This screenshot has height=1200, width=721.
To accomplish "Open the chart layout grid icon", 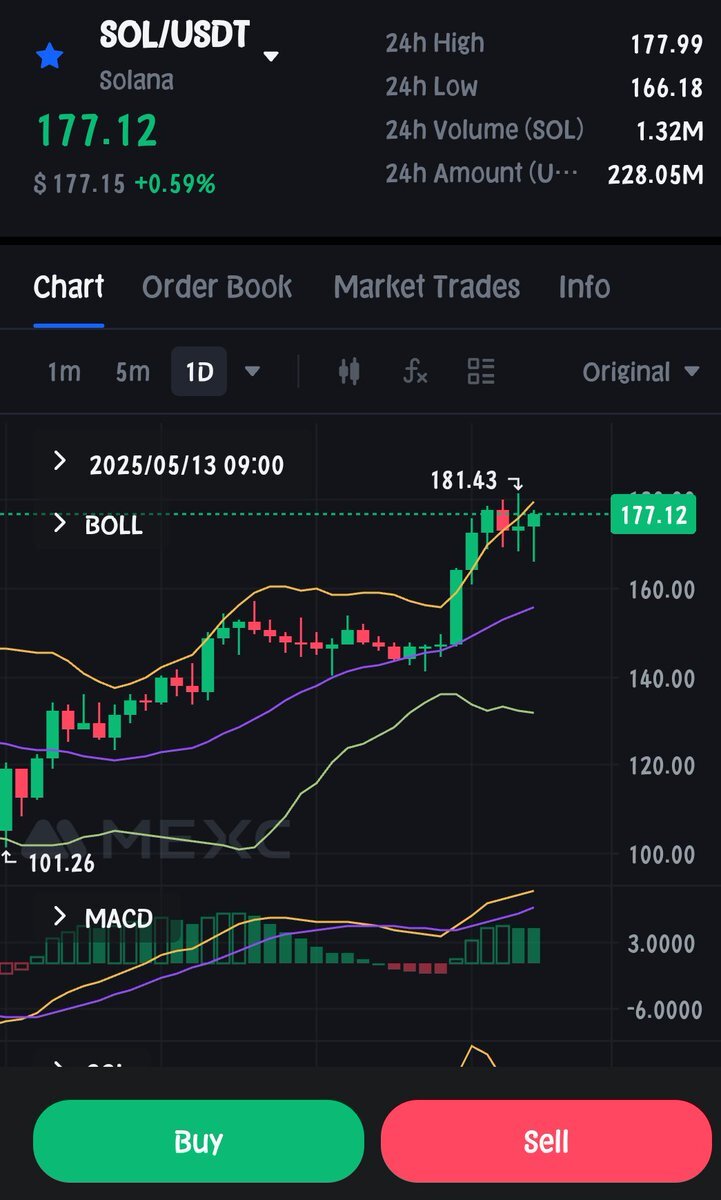I will point(481,372).
